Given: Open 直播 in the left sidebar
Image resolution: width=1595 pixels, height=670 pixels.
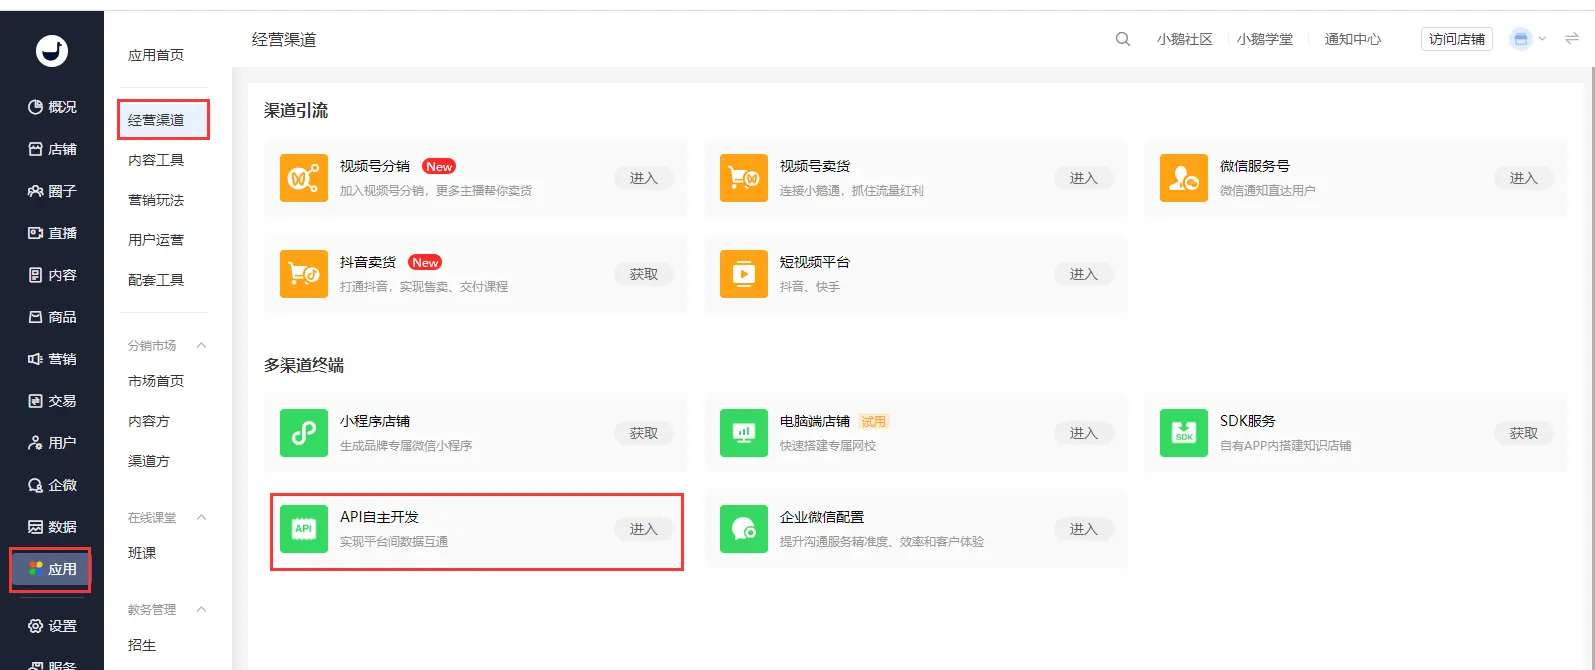Looking at the screenshot, I should click(52, 233).
